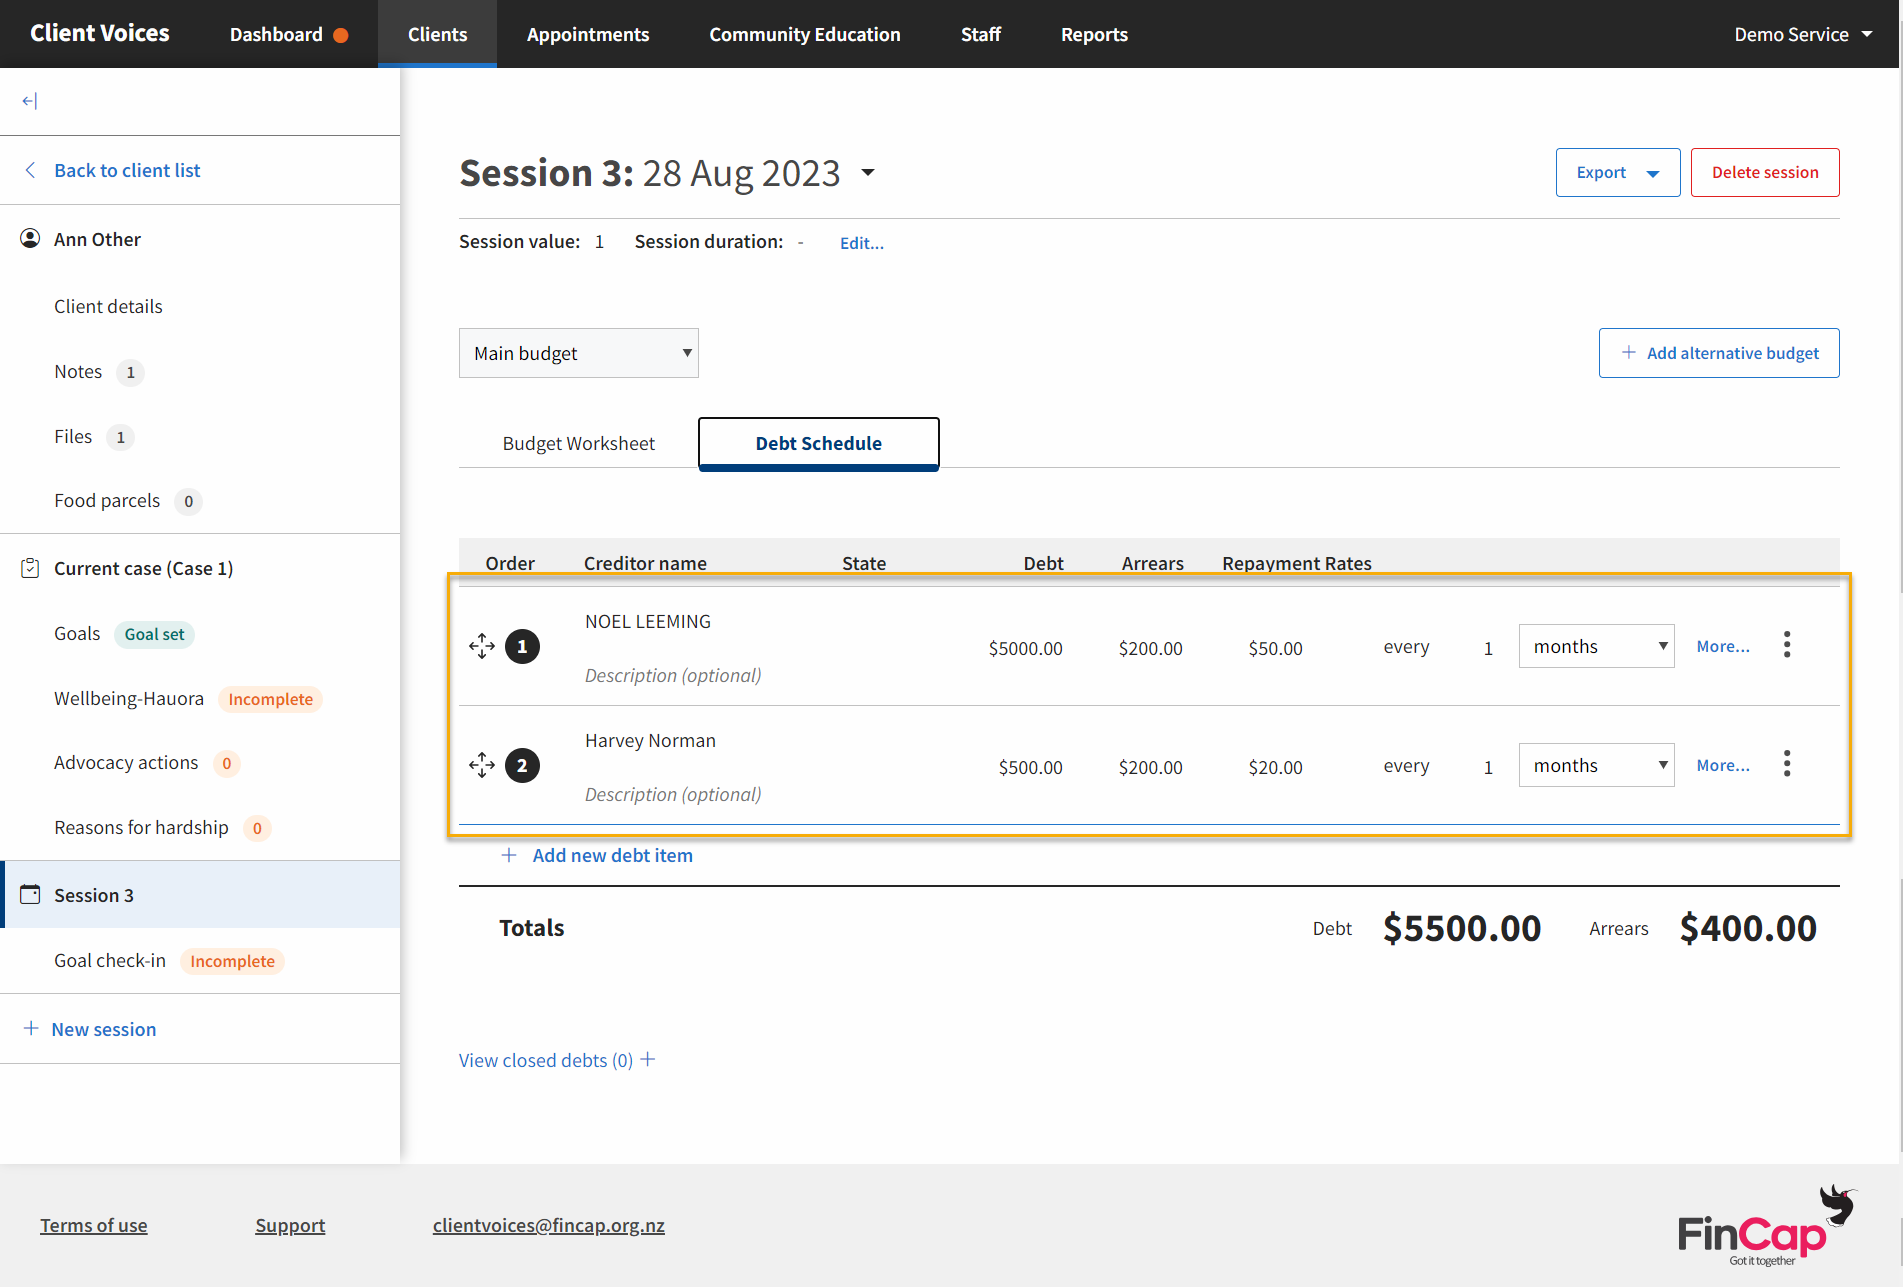The image size is (1903, 1287).
Task: Click More... on Harvey Norman row
Action: click(x=1723, y=765)
